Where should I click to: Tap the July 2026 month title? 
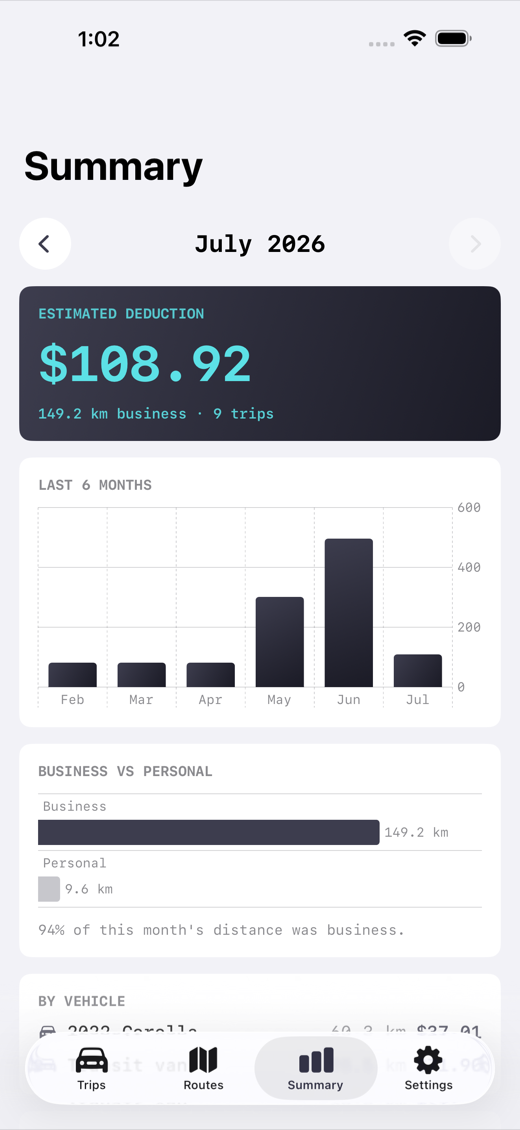260,244
